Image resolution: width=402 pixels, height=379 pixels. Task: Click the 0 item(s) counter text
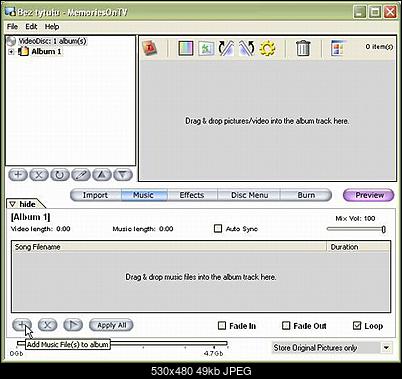(379, 47)
